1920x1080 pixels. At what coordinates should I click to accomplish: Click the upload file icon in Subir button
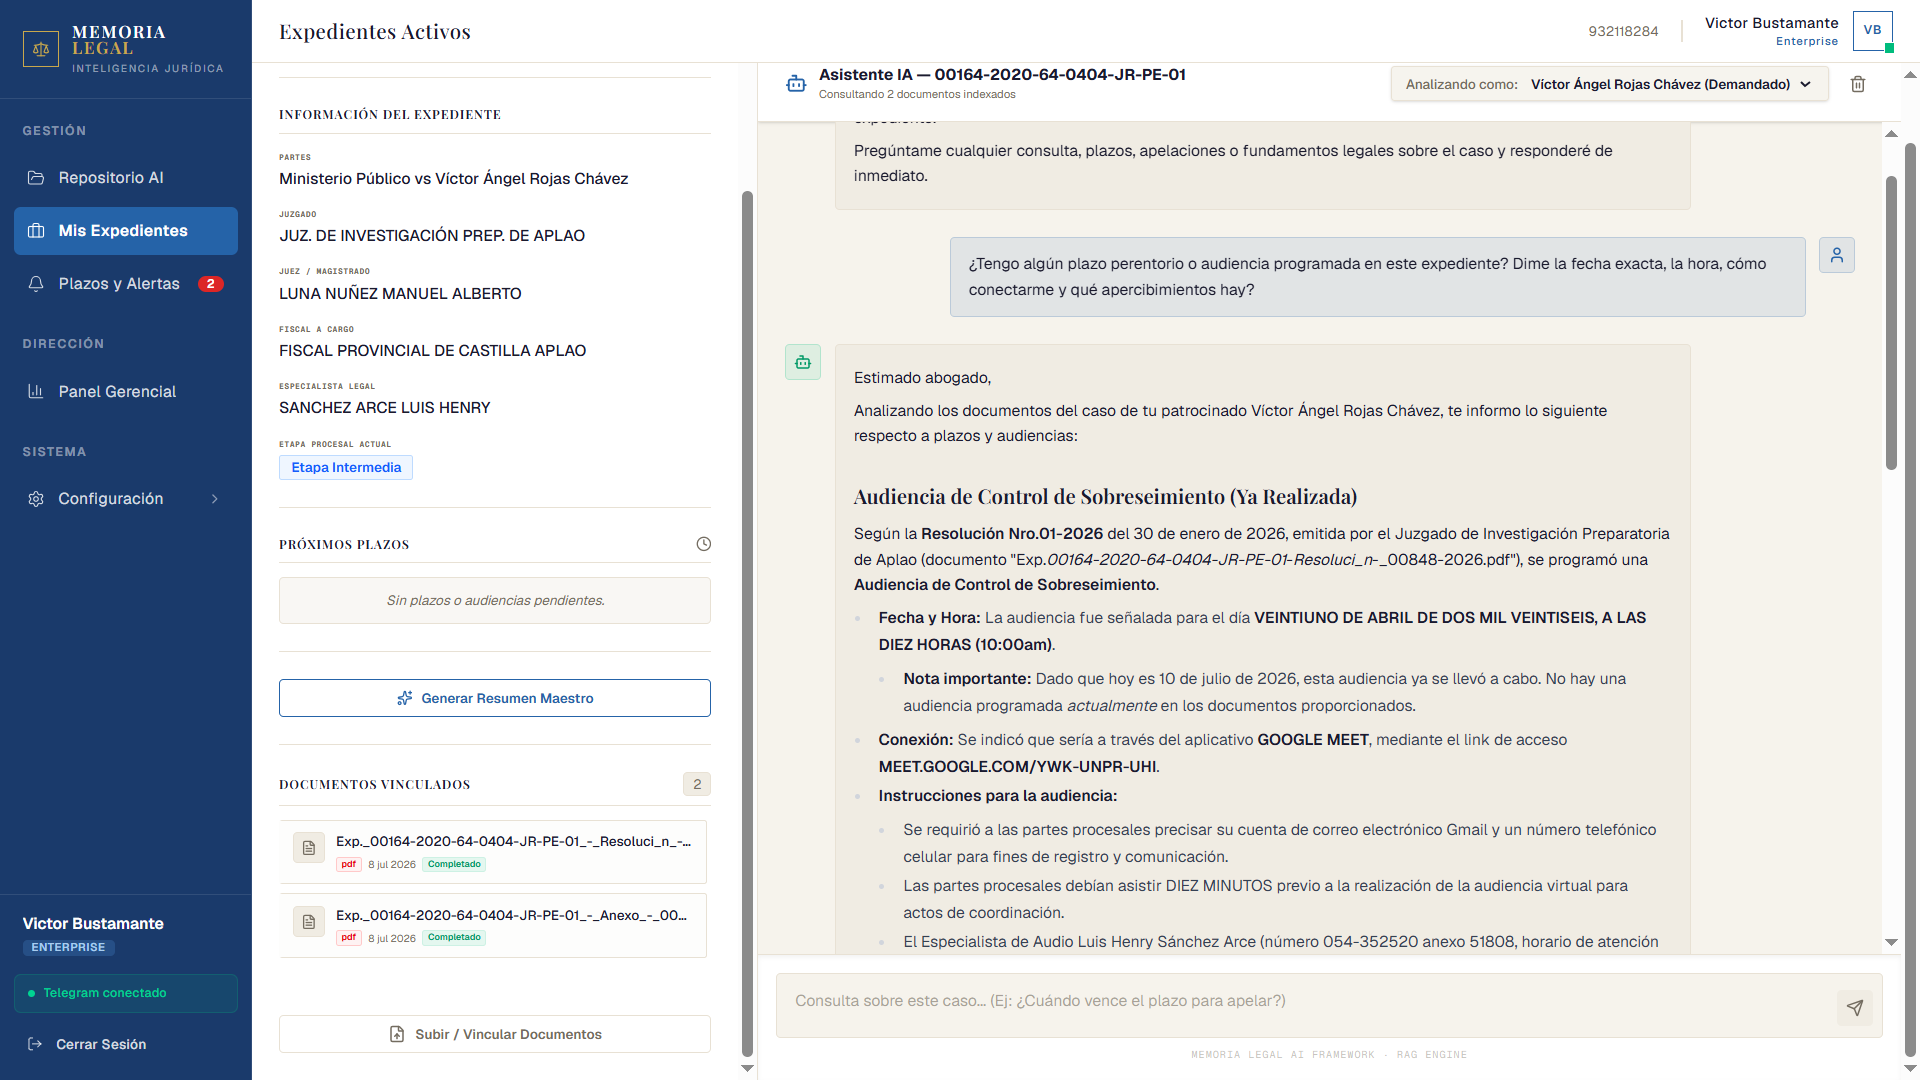click(397, 1034)
